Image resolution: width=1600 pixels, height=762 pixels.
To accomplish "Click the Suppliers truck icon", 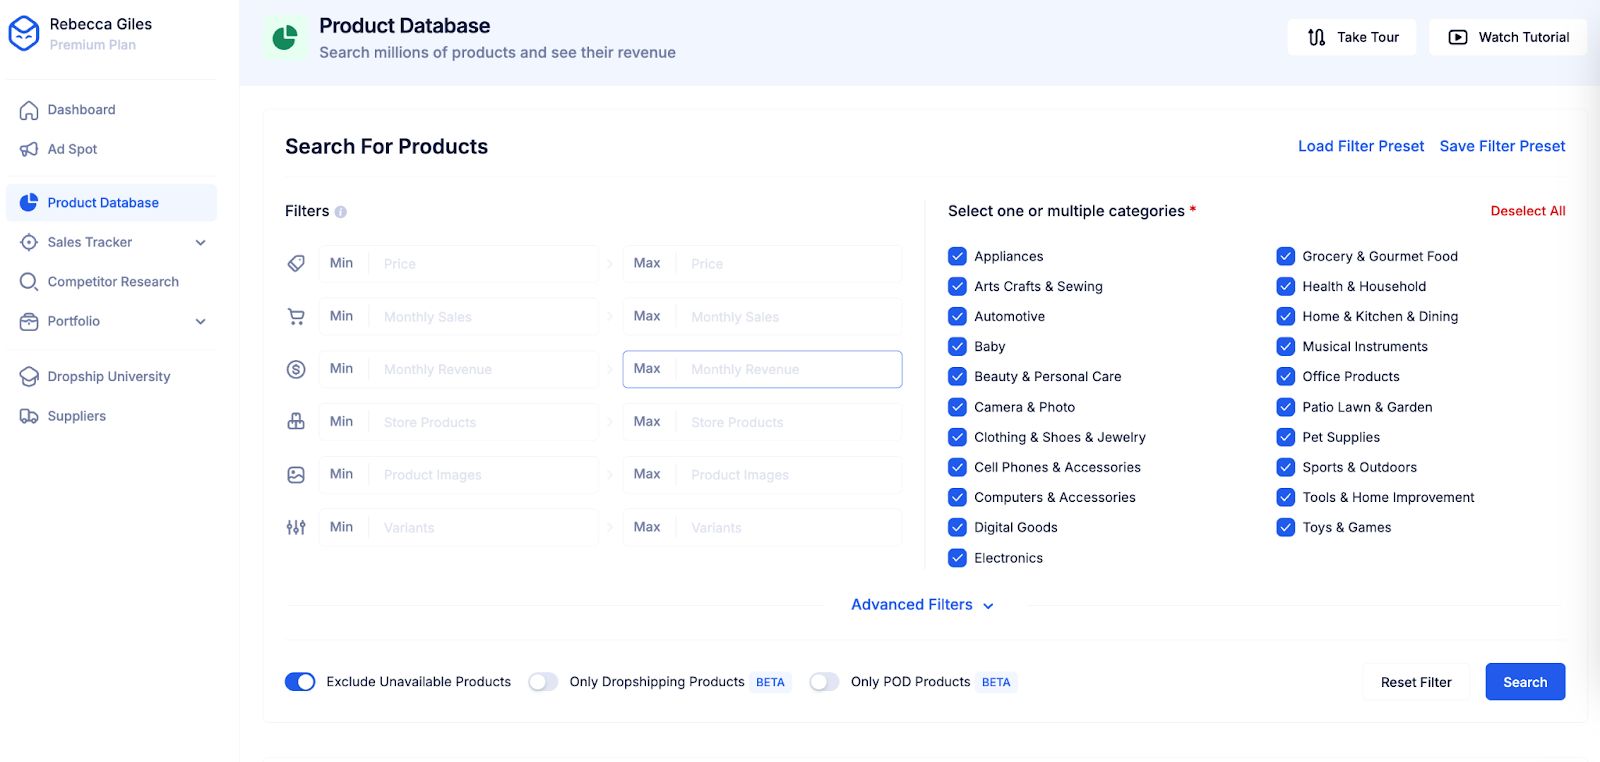I will click(x=29, y=416).
